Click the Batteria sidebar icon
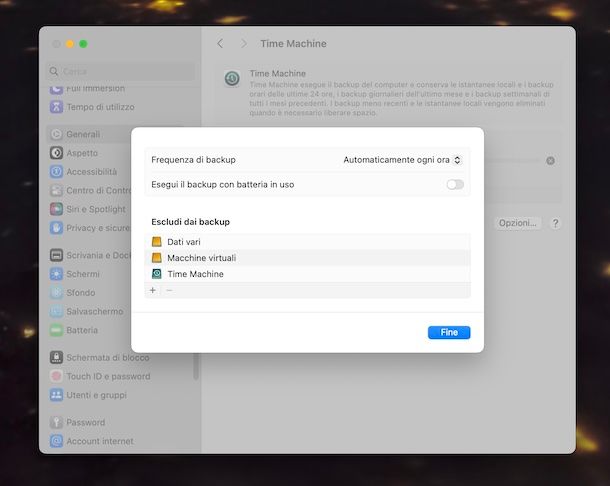Viewport: 610px width, 486px height. pyautogui.click(x=56, y=330)
